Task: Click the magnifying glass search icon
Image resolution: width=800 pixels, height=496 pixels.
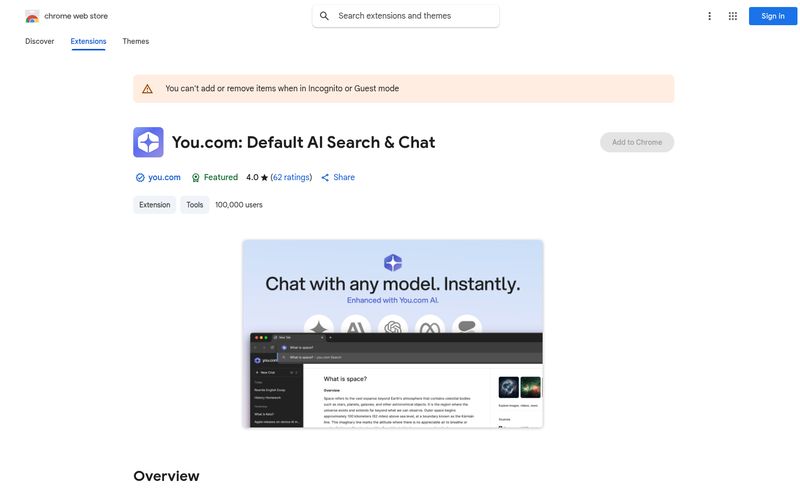Action: coord(324,16)
